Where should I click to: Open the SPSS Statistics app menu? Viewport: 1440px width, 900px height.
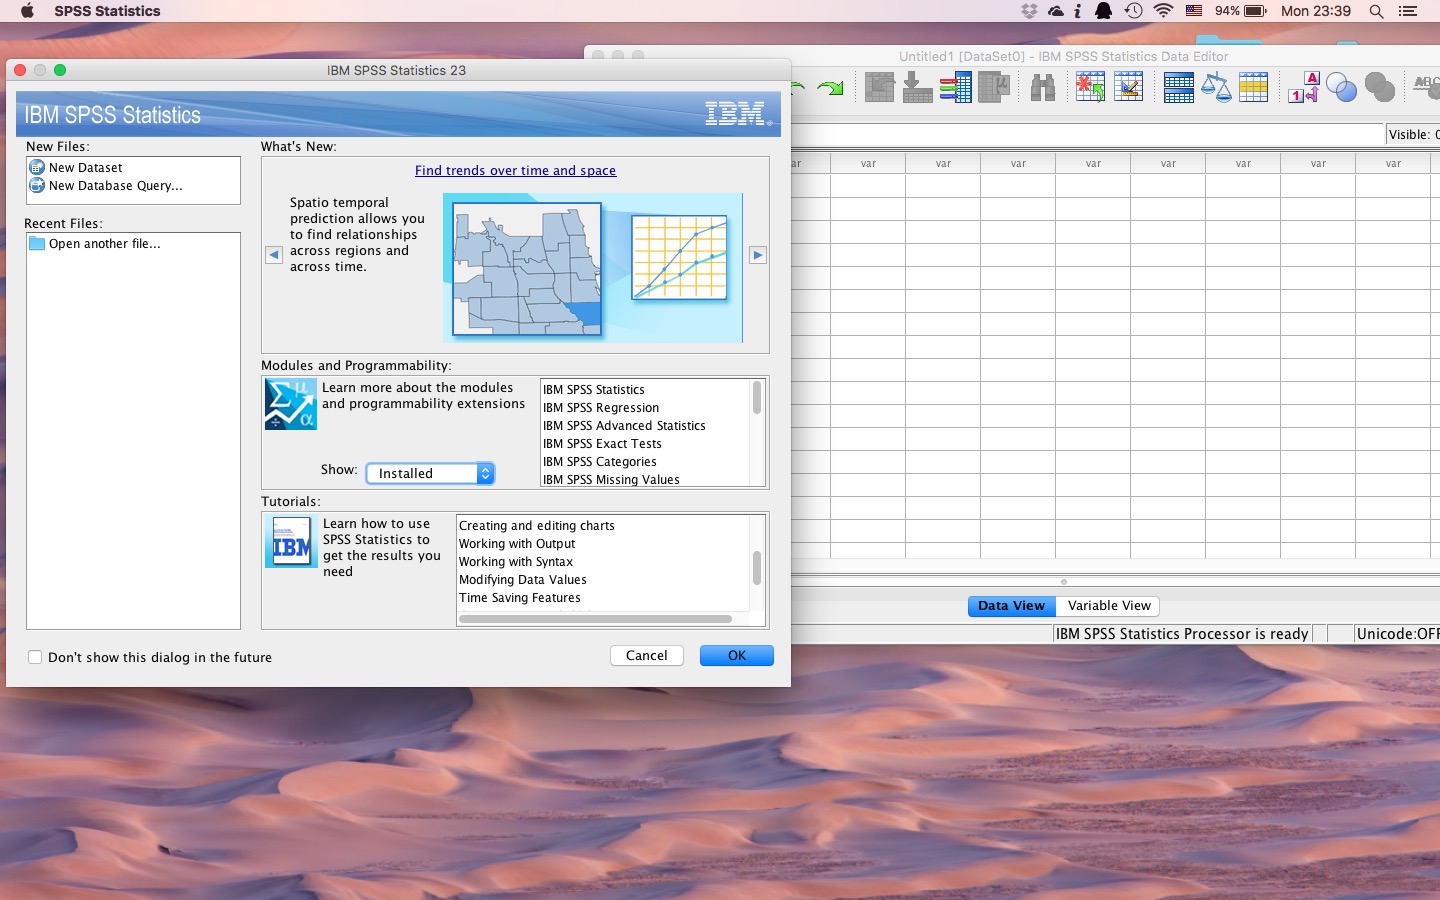[x=107, y=11]
